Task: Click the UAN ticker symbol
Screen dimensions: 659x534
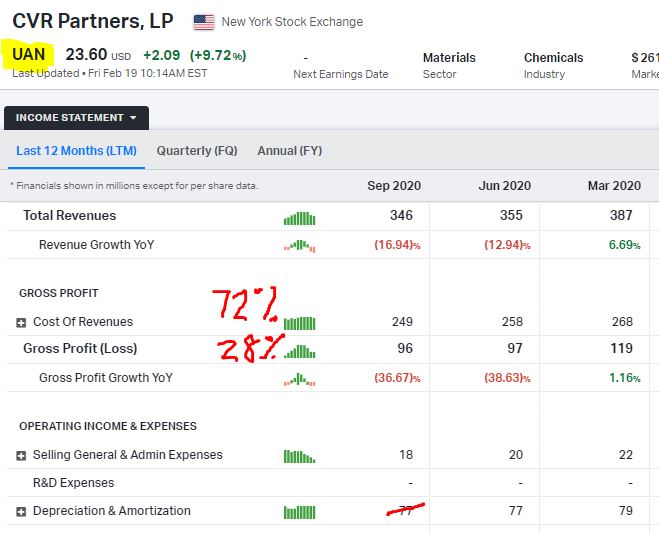Action: coord(29,53)
